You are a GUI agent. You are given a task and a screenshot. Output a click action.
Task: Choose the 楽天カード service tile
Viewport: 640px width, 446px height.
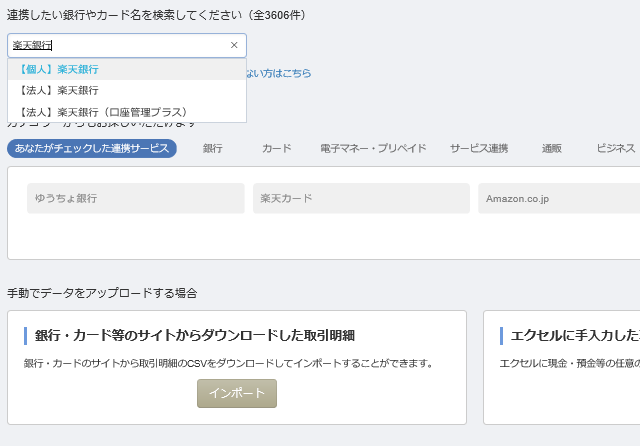361,198
